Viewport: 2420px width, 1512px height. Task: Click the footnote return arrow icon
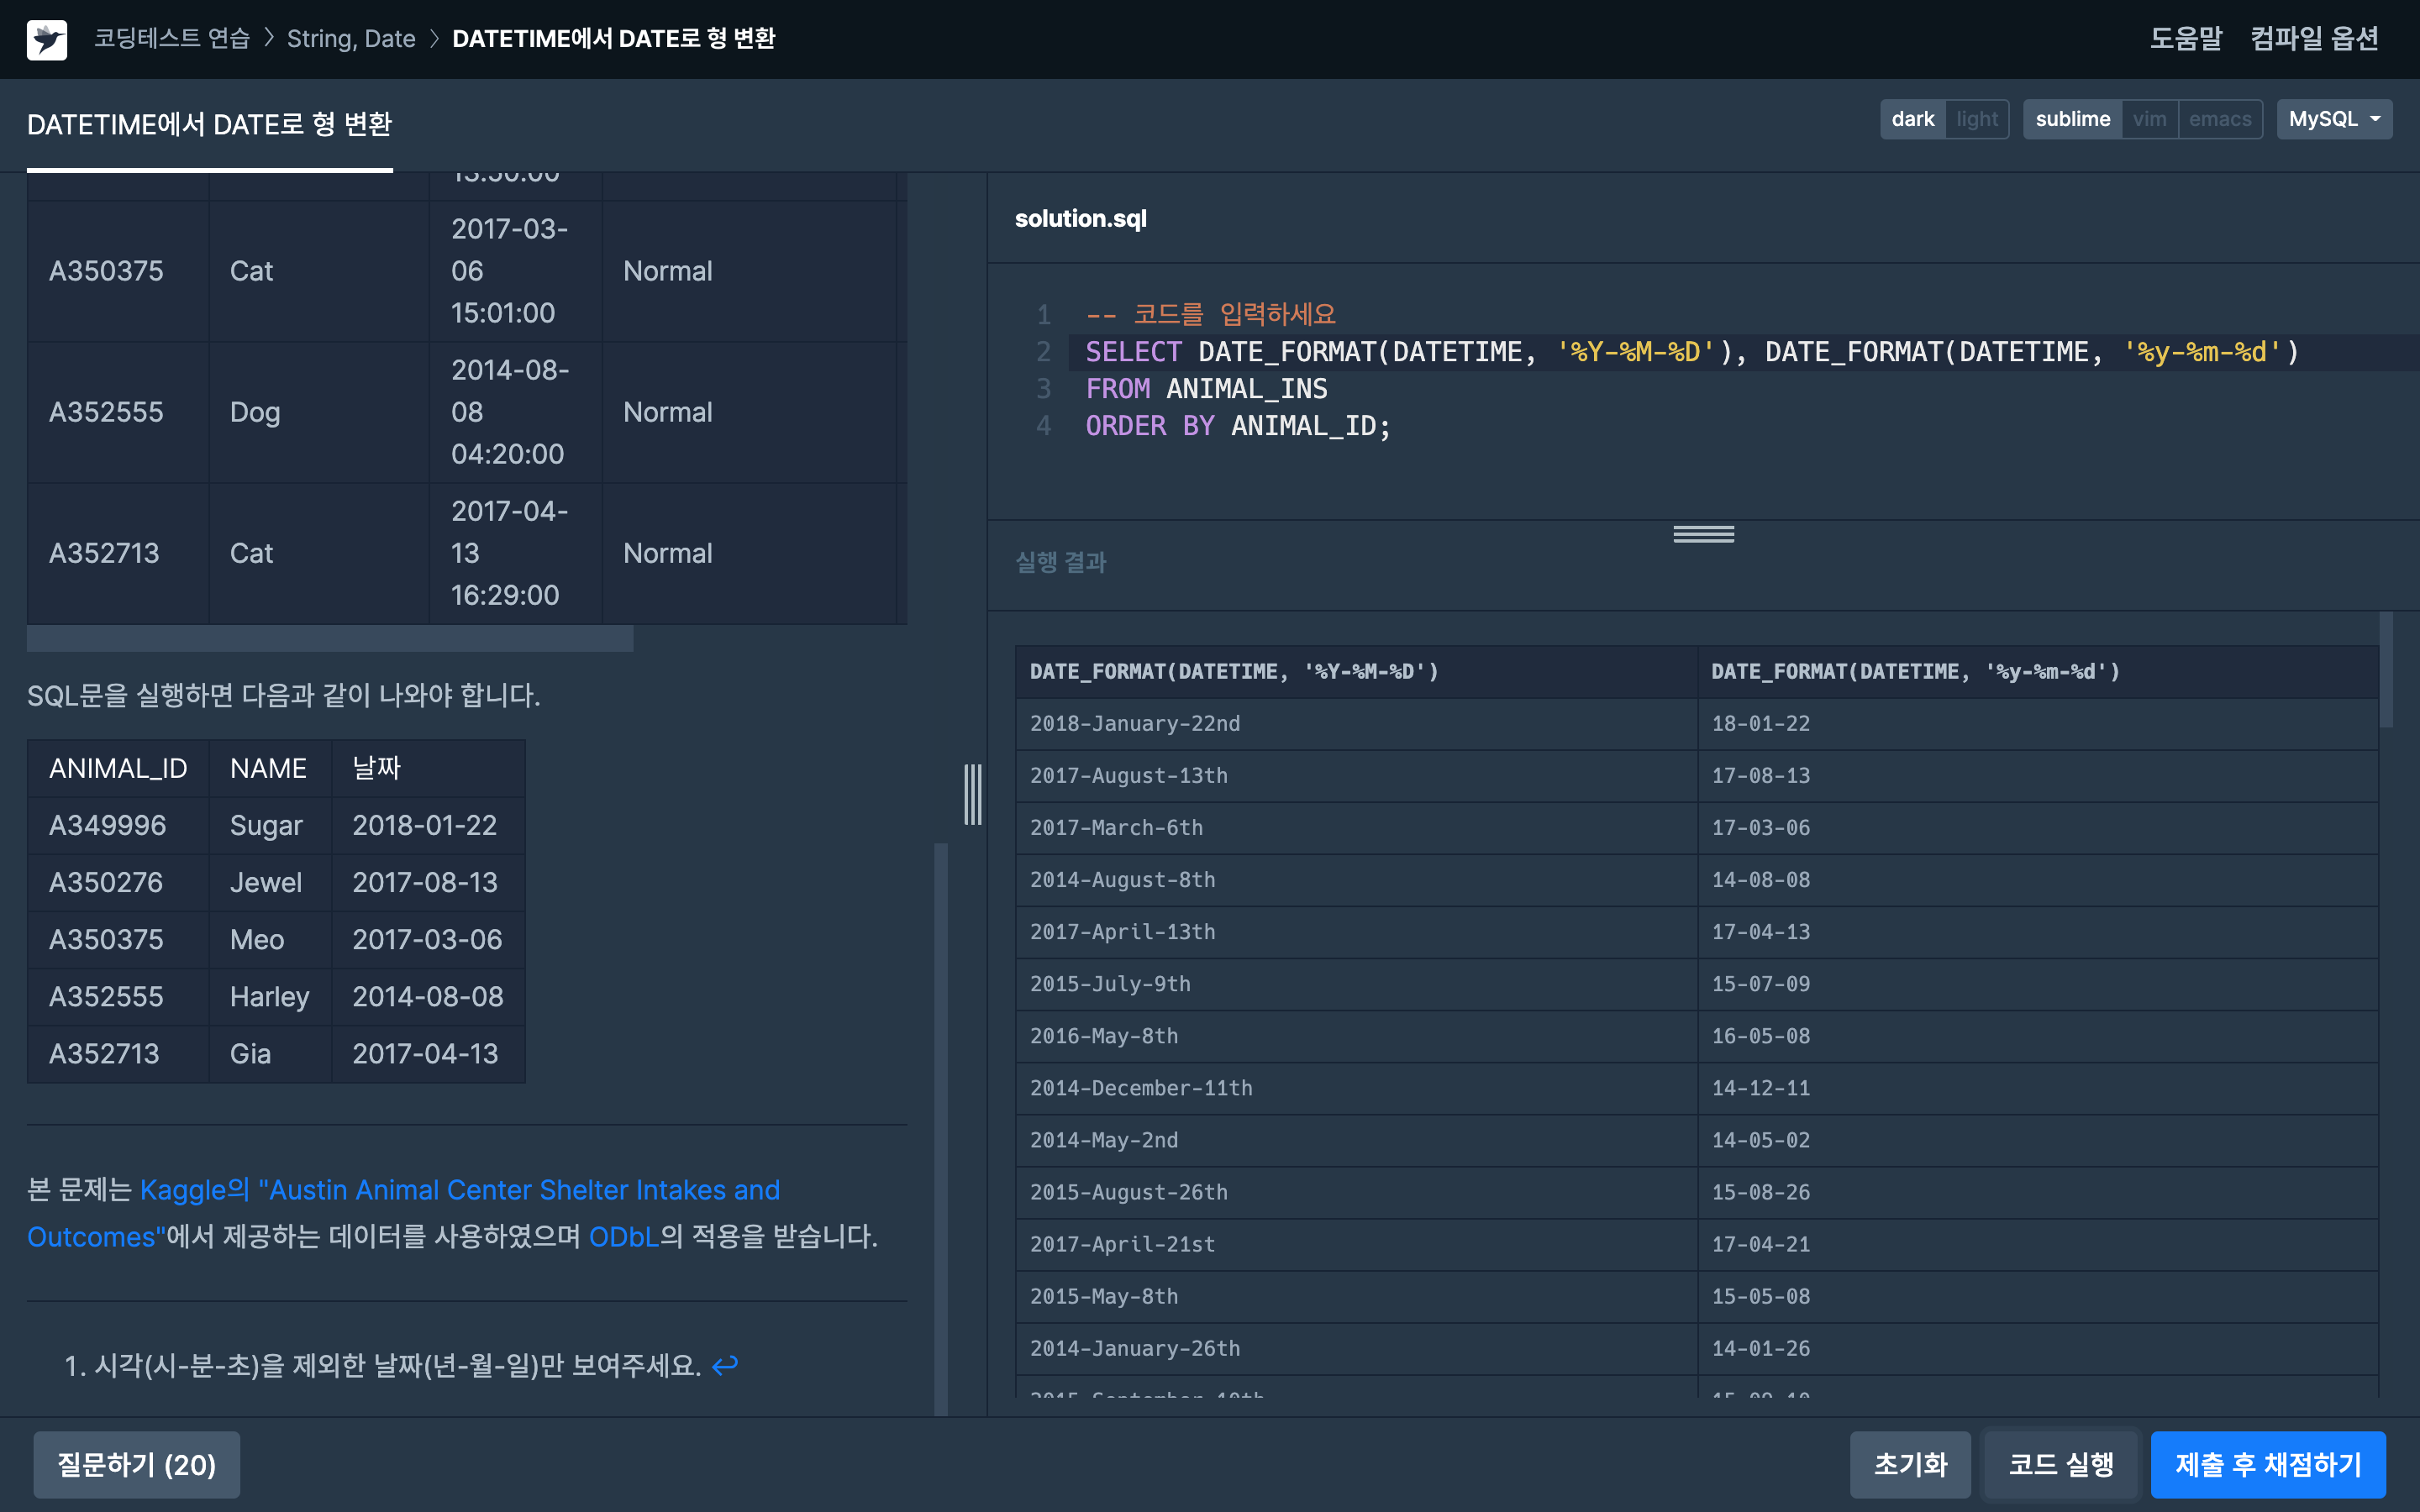point(725,1365)
